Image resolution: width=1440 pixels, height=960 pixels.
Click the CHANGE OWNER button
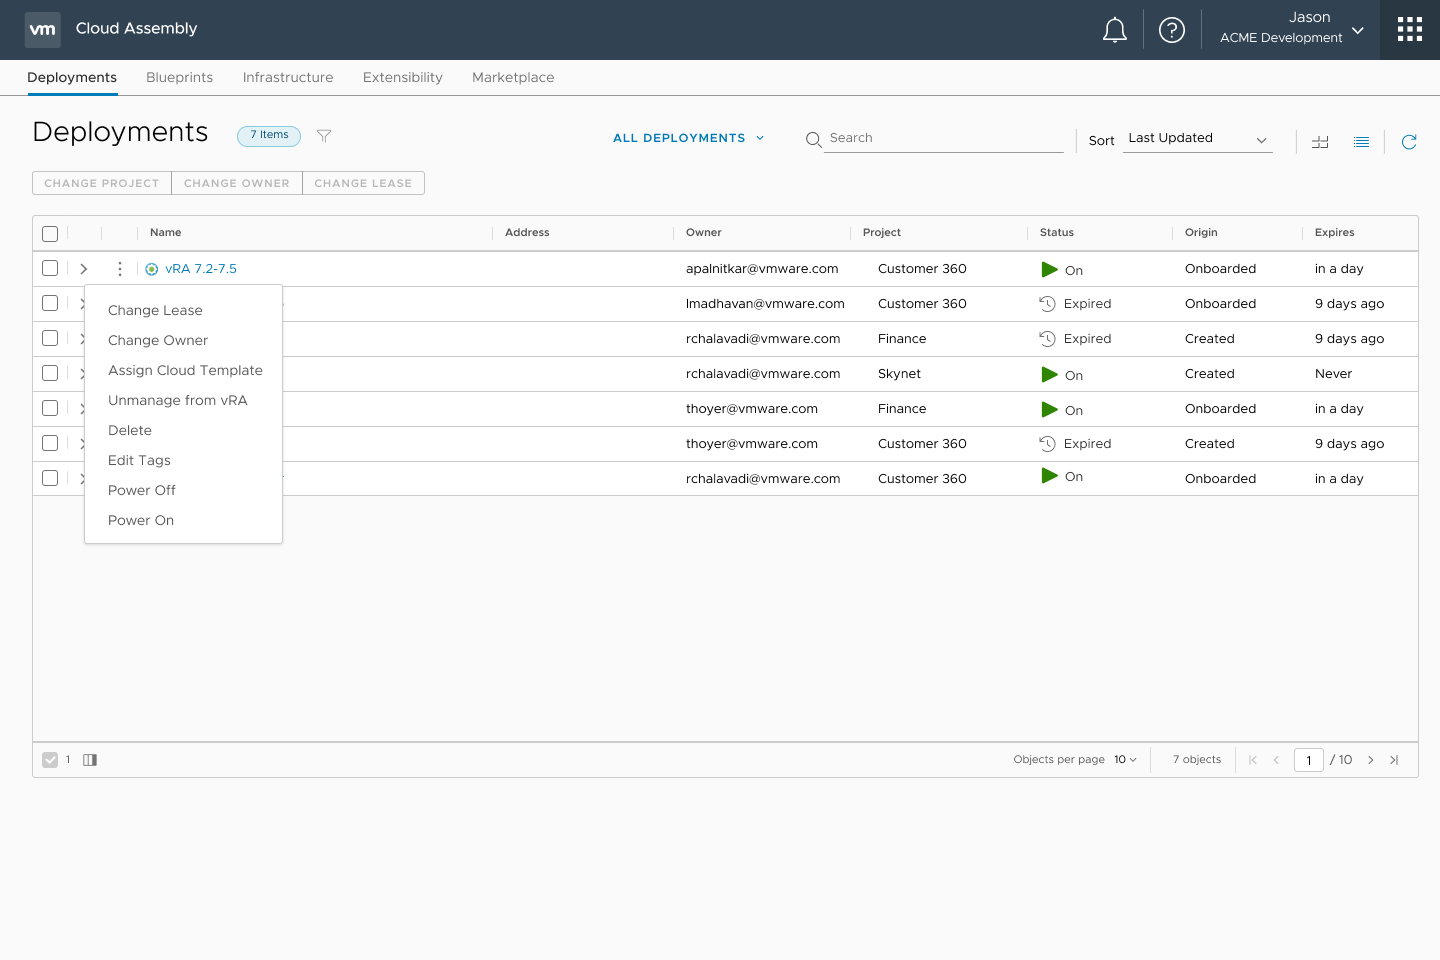(x=237, y=183)
